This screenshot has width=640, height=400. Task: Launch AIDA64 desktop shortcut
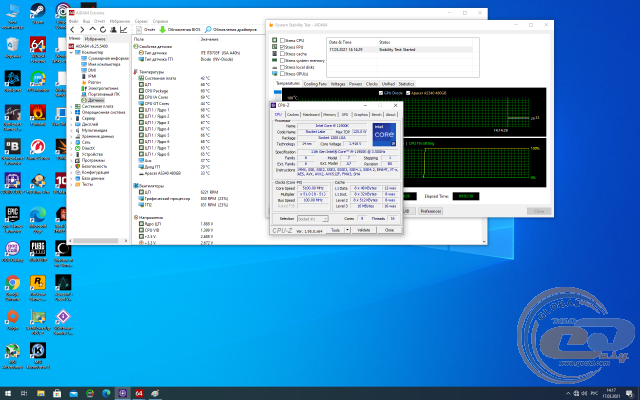click(38, 49)
